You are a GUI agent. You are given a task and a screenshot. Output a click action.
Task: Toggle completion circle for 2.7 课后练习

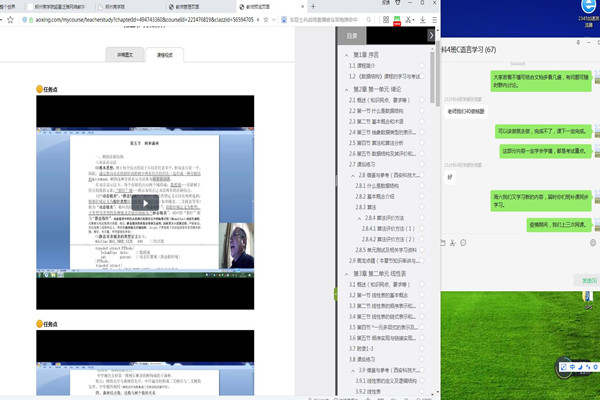(x=424, y=163)
